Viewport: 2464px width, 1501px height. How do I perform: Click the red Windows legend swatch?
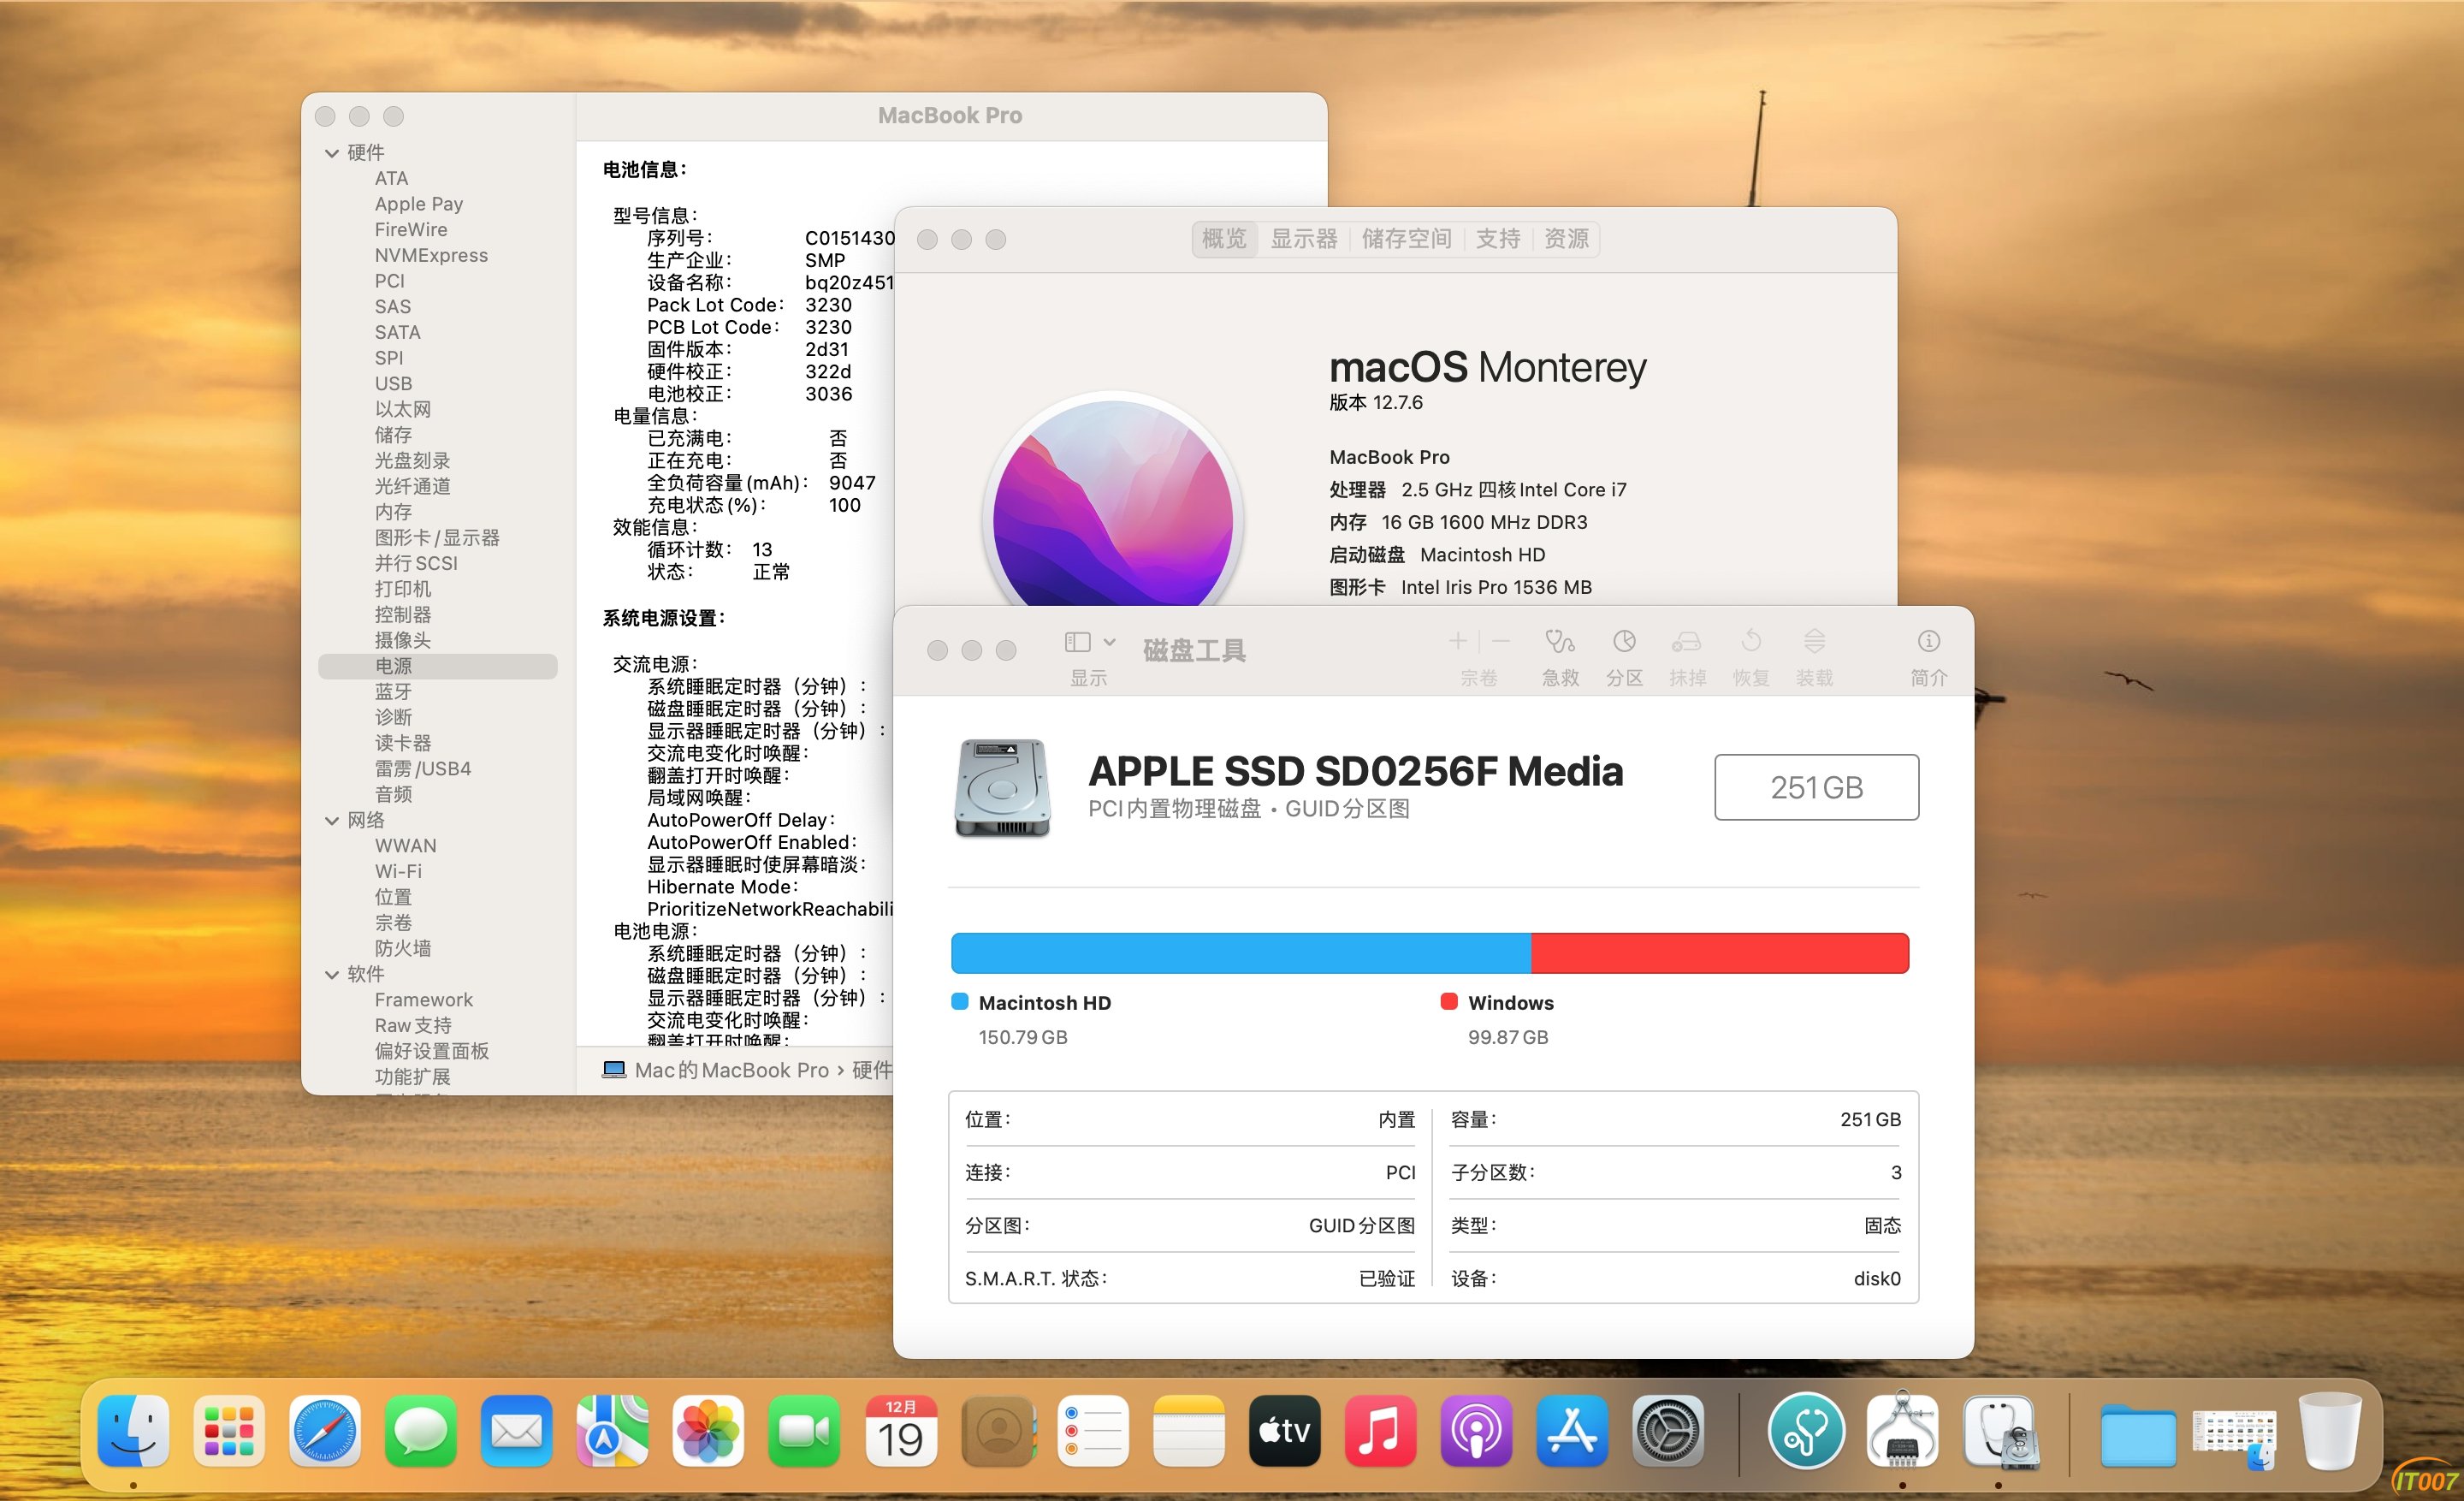pyautogui.click(x=1448, y=1001)
